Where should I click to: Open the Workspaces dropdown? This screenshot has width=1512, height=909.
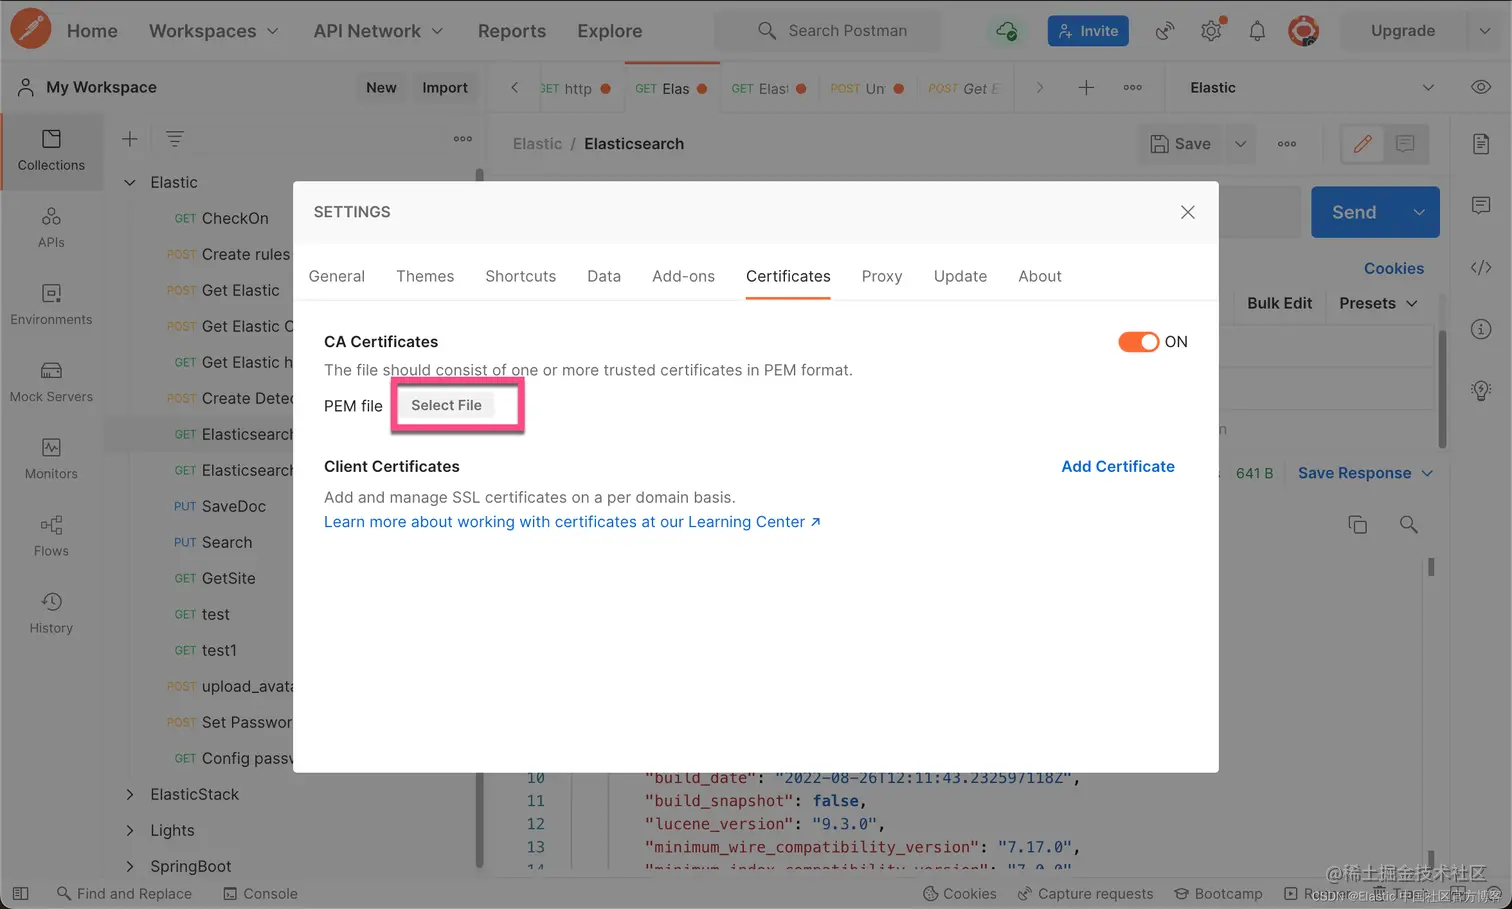(x=213, y=31)
